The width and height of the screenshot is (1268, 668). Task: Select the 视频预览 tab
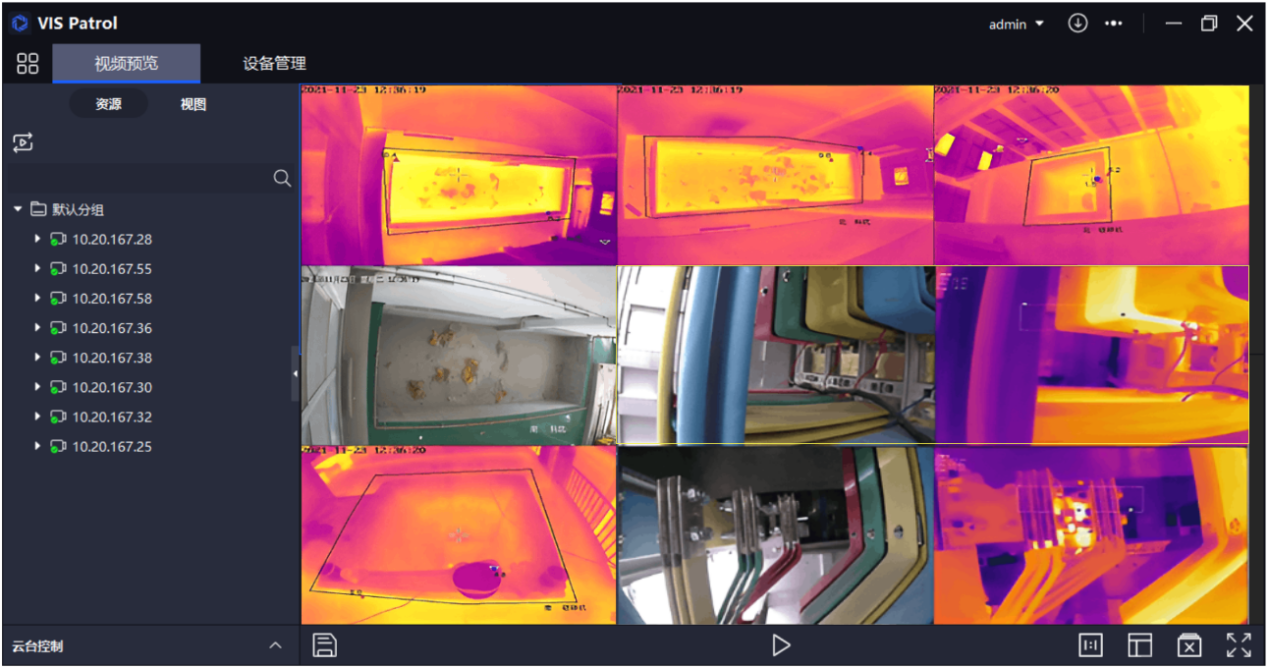coord(126,64)
